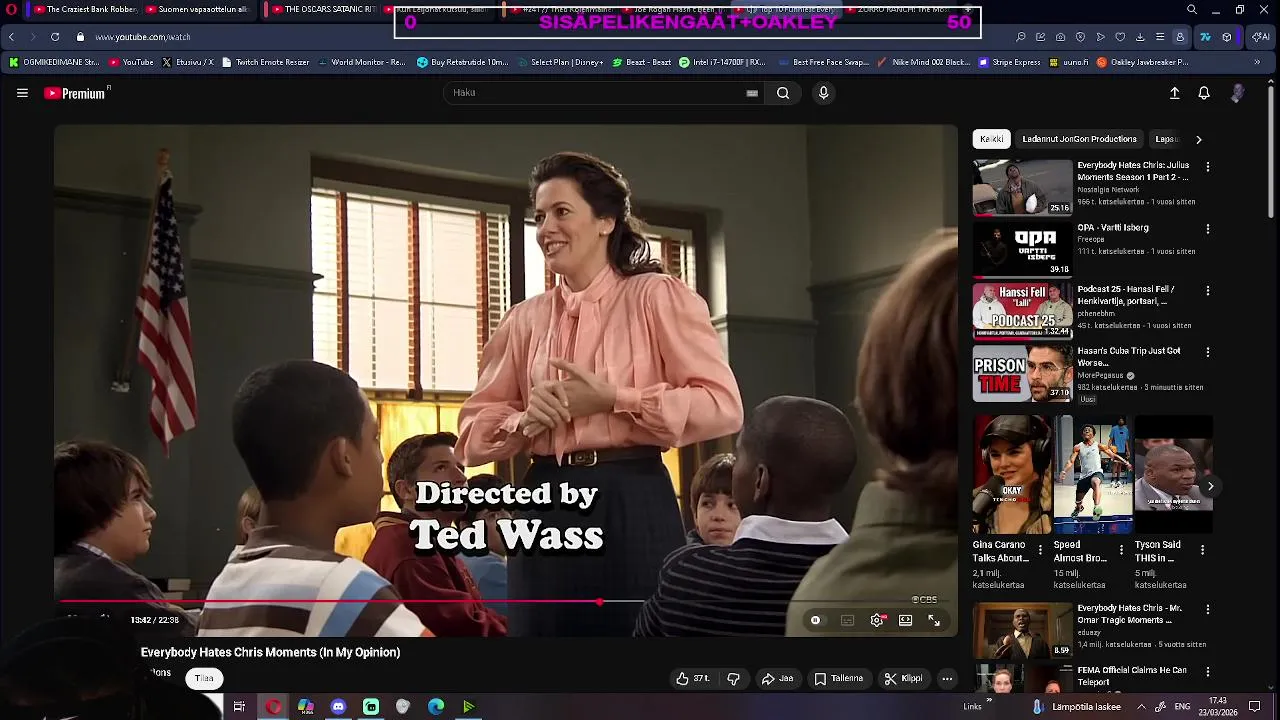Play the PRISON TIME Hasan video thumbnail
This screenshot has height=720, width=1280.
[x=1022, y=373]
